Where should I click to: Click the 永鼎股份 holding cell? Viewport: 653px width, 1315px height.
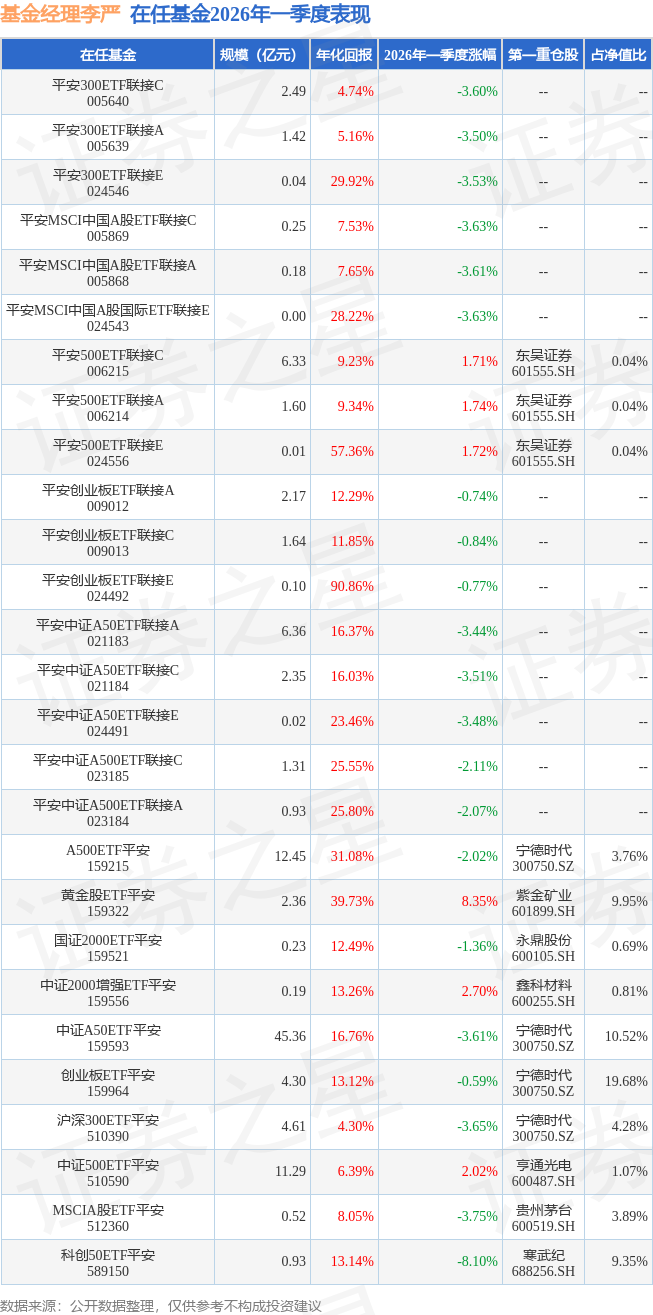tap(543, 940)
